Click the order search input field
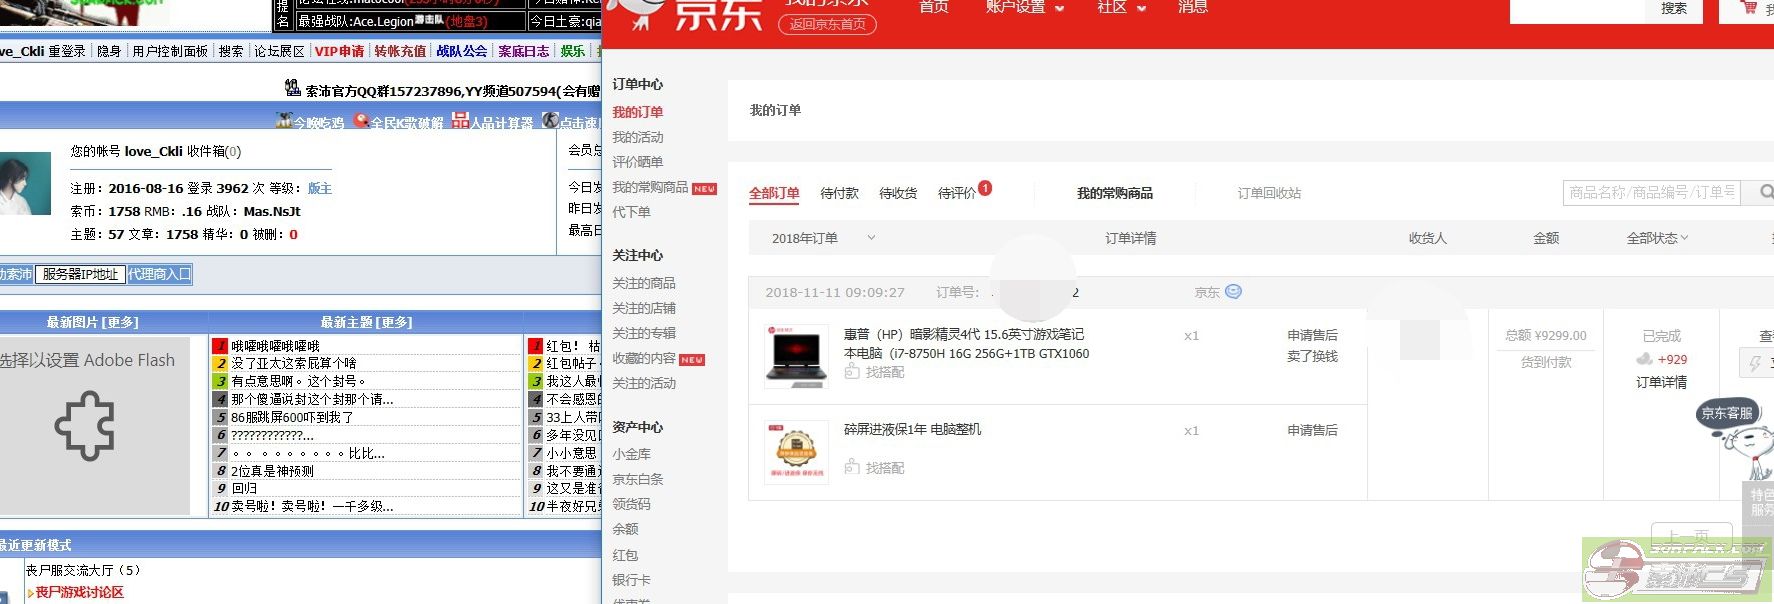The height and width of the screenshot is (604, 1774). pyautogui.click(x=1653, y=192)
